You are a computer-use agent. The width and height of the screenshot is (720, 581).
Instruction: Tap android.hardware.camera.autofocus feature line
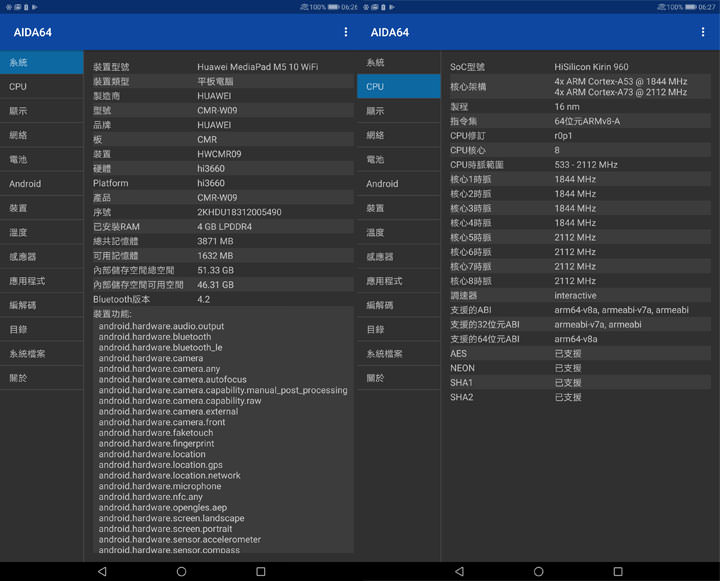(x=173, y=379)
